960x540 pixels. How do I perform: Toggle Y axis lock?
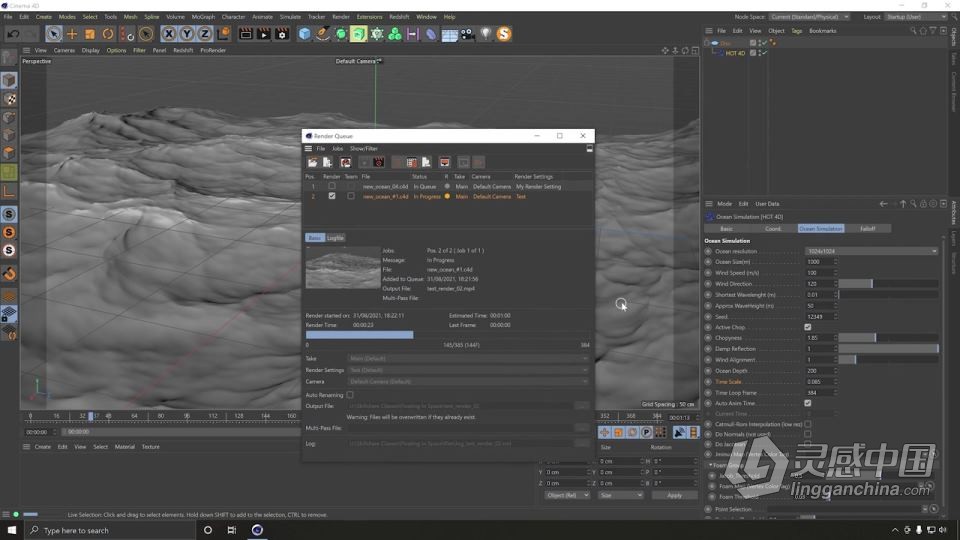click(187, 34)
